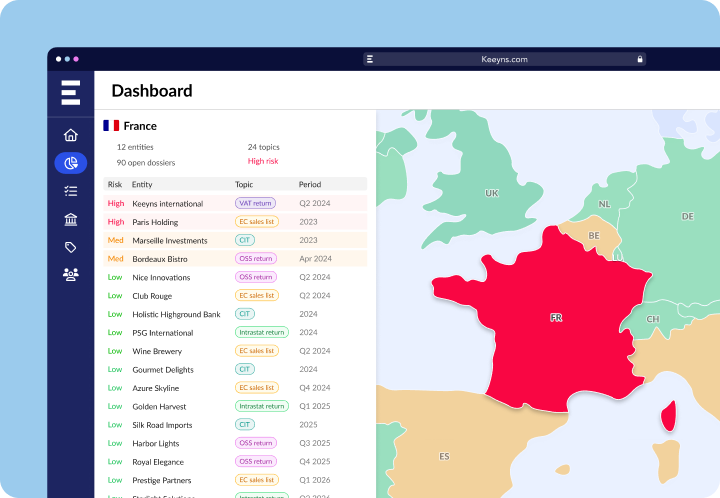Click Marseille Investments CIT tag
Viewport: 720px width, 498px height.
pos(245,240)
